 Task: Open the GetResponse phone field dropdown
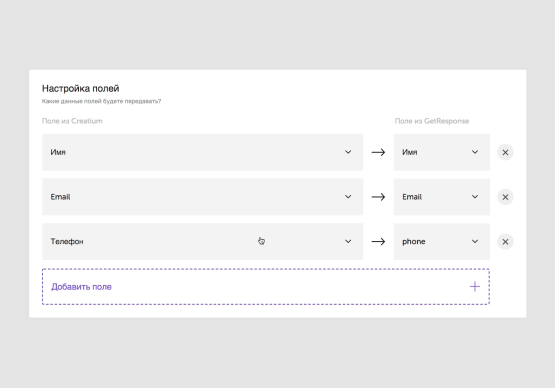click(x=442, y=241)
